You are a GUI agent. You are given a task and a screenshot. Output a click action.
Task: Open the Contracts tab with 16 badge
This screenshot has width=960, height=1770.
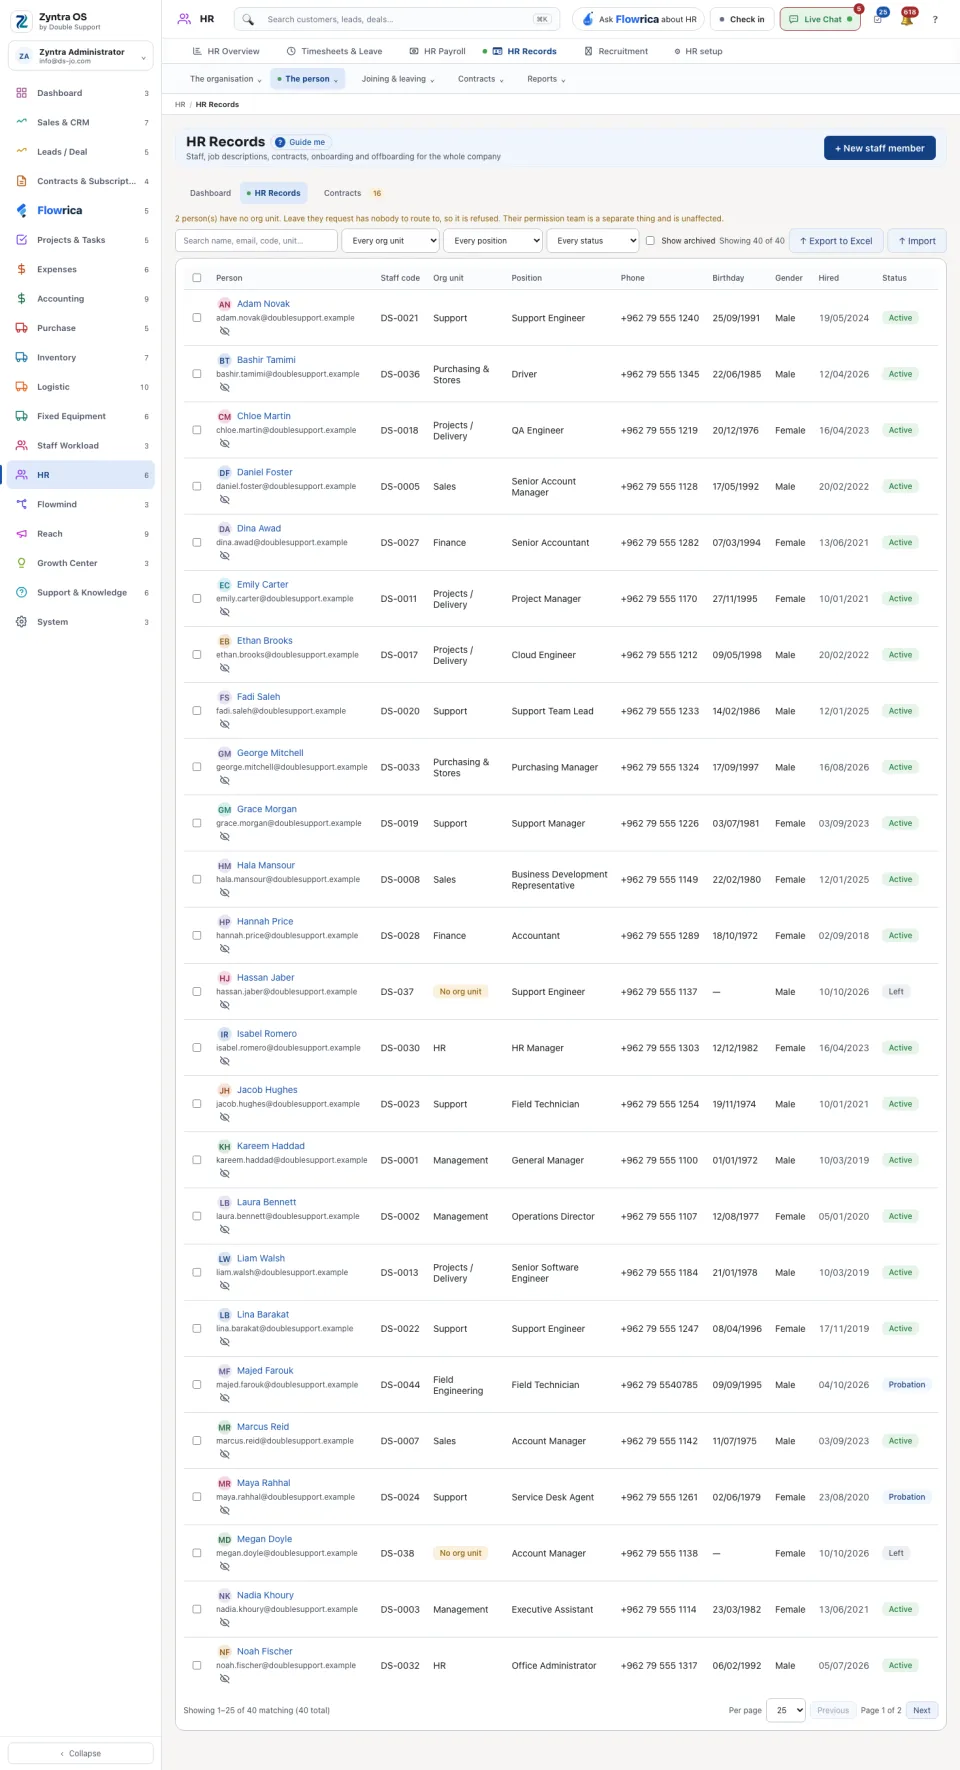pyautogui.click(x=353, y=193)
